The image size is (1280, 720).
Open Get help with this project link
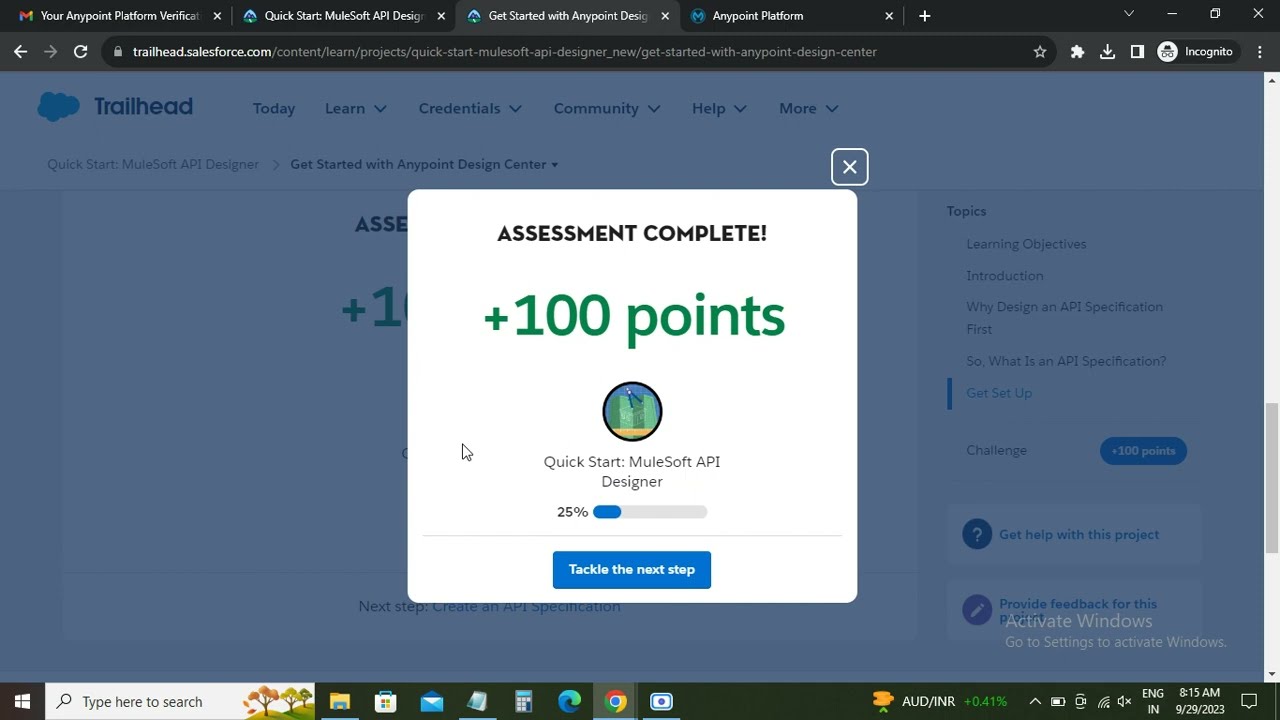pyautogui.click(x=1079, y=535)
